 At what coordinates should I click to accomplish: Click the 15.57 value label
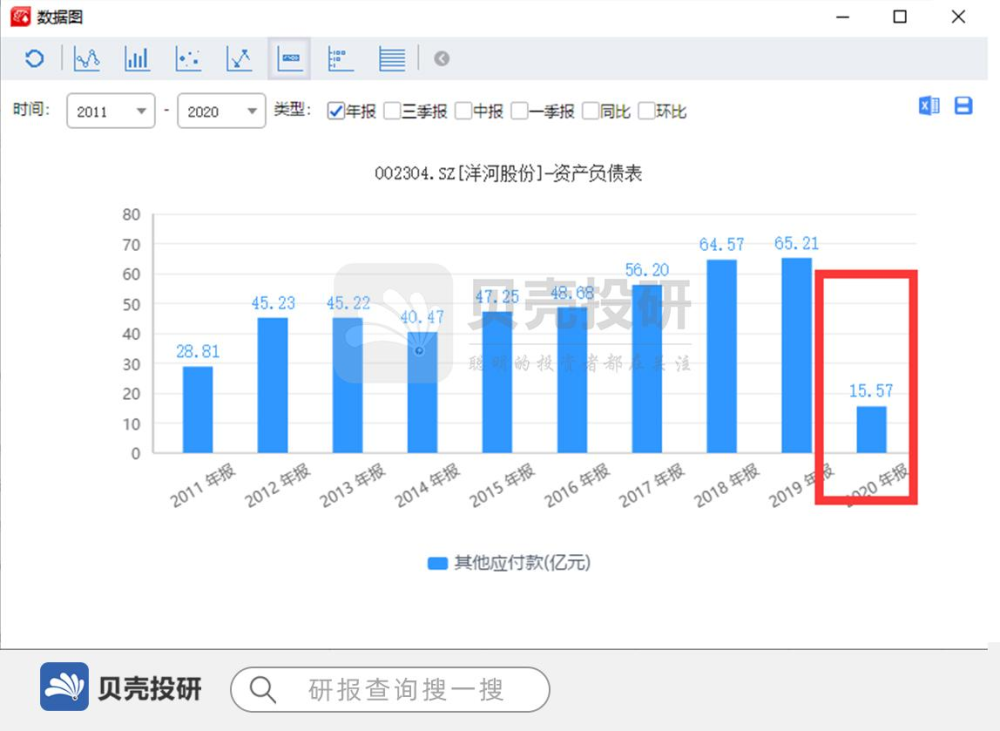pyautogui.click(x=871, y=390)
